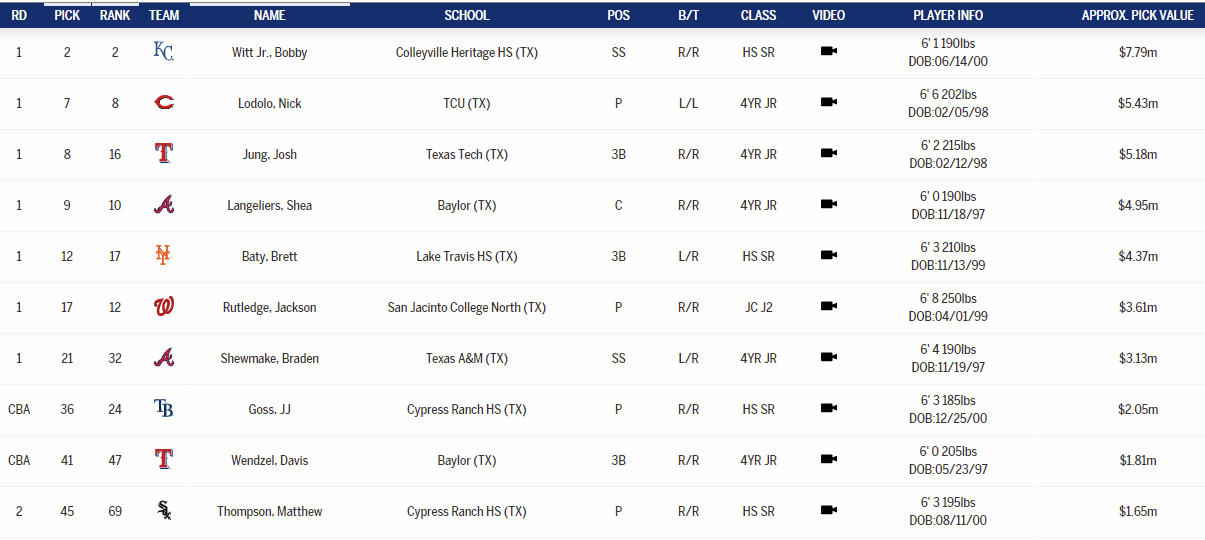Screen dimensions: 1205x540
Task: Play JJ Goss's video
Action: (x=828, y=409)
